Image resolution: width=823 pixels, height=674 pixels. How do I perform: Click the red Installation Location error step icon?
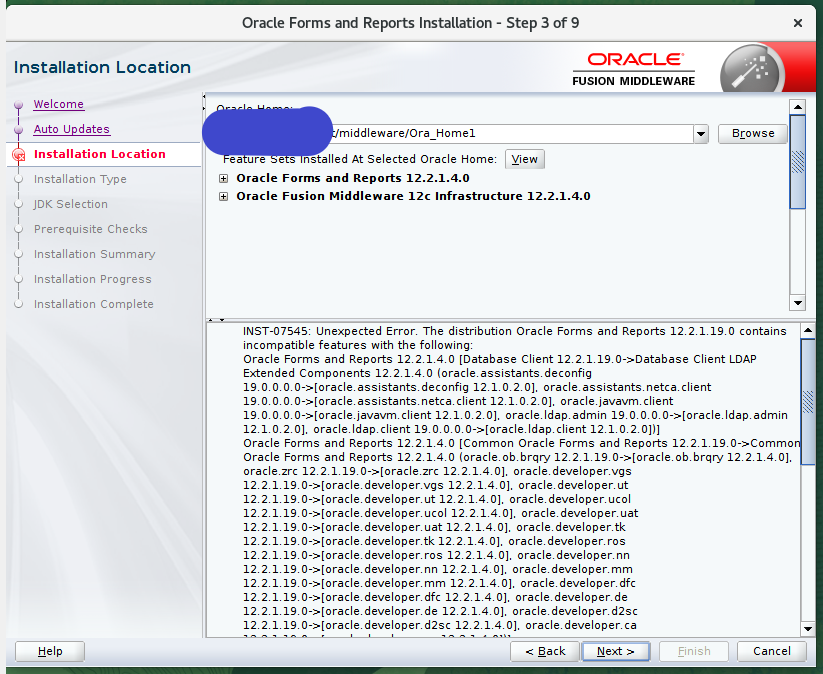click(x=18, y=155)
